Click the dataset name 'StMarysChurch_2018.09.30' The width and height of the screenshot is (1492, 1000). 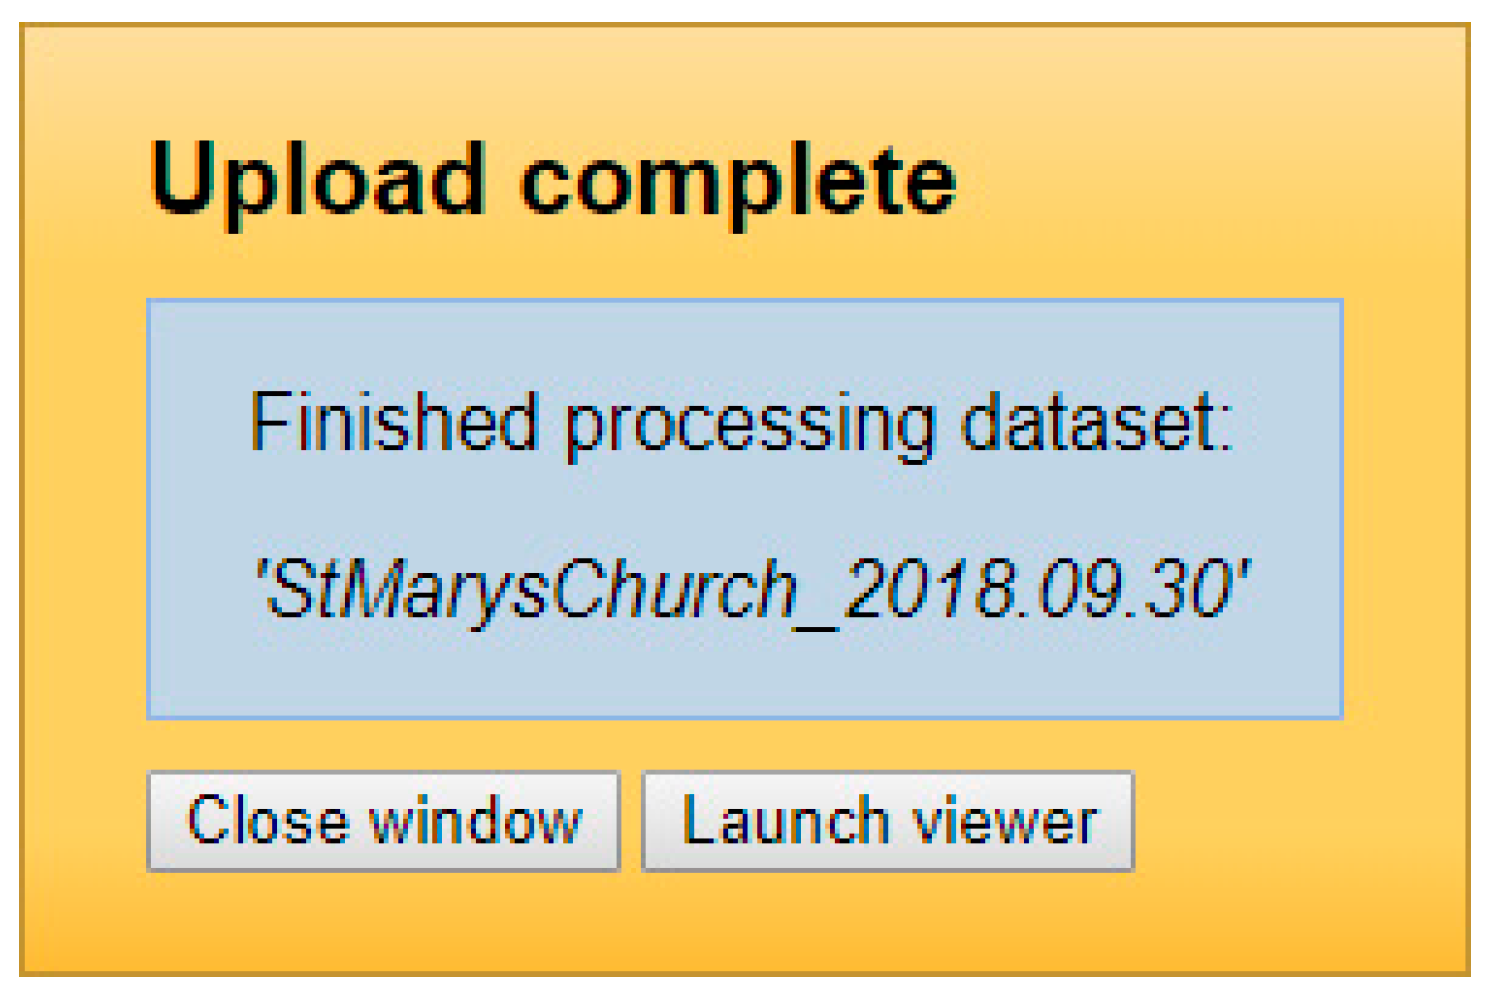coord(753,589)
